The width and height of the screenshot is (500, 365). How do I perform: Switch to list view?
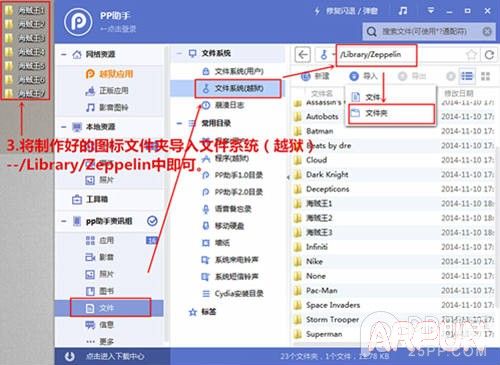(x=467, y=76)
